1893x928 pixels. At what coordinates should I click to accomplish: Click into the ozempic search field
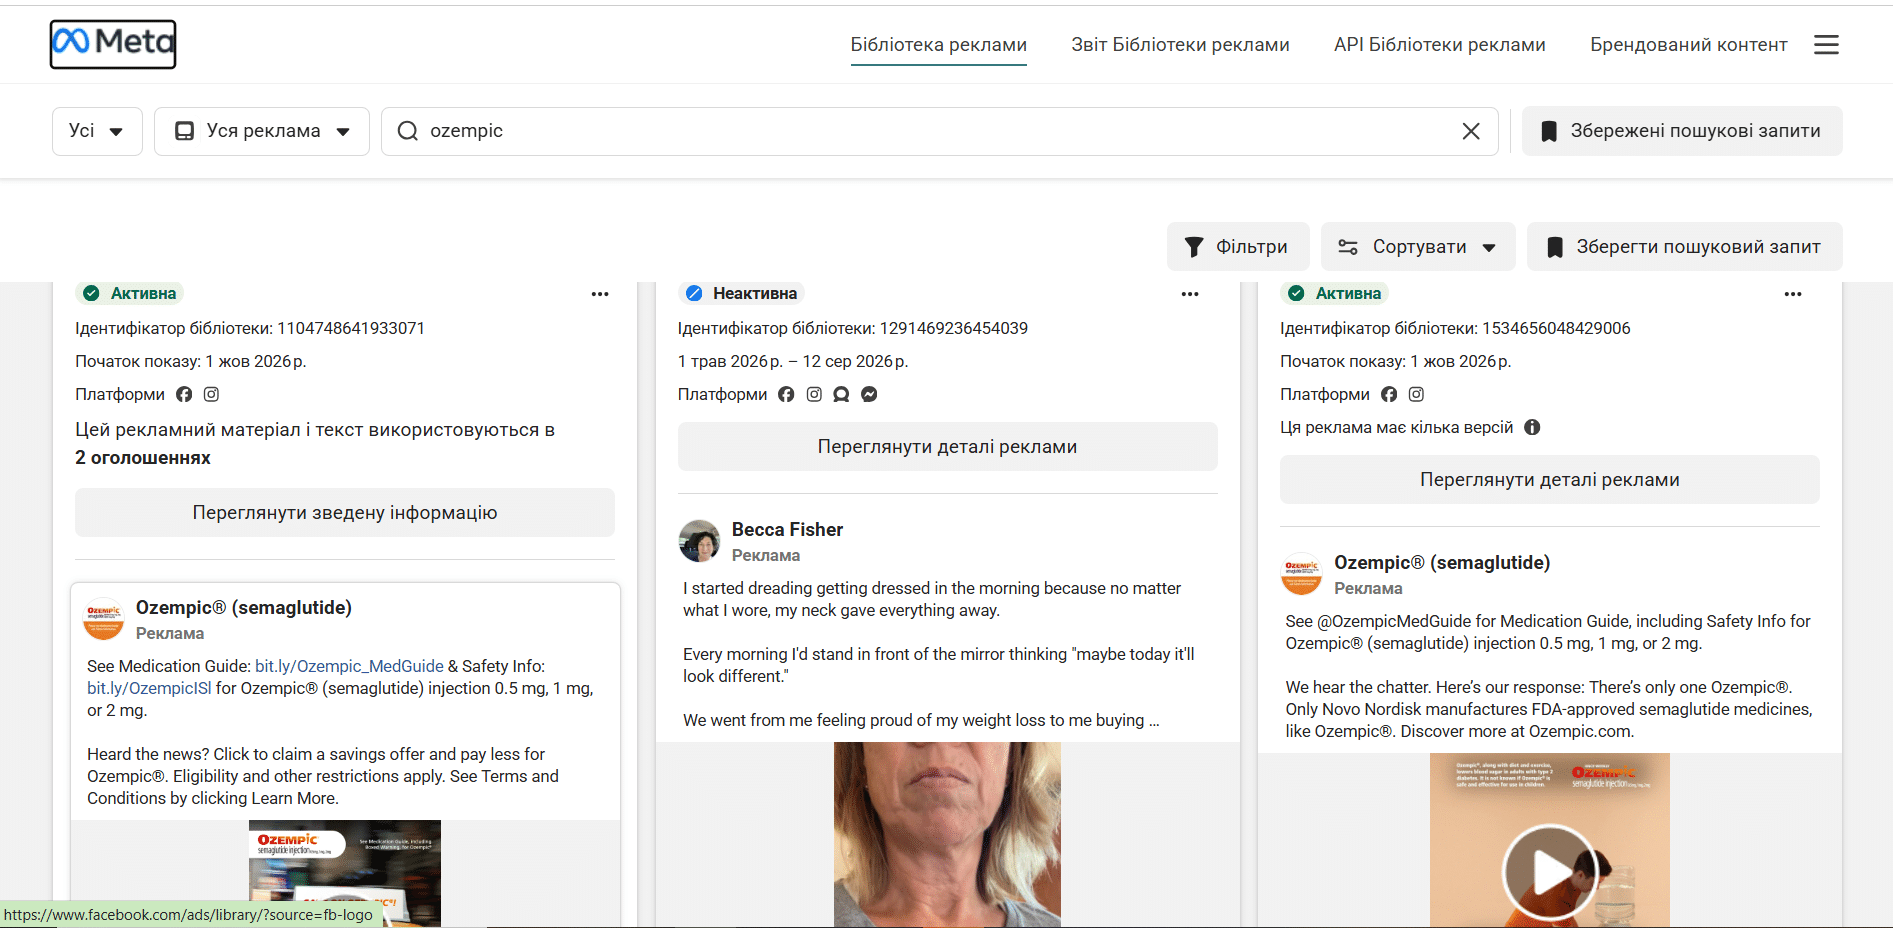tap(930, 131)
